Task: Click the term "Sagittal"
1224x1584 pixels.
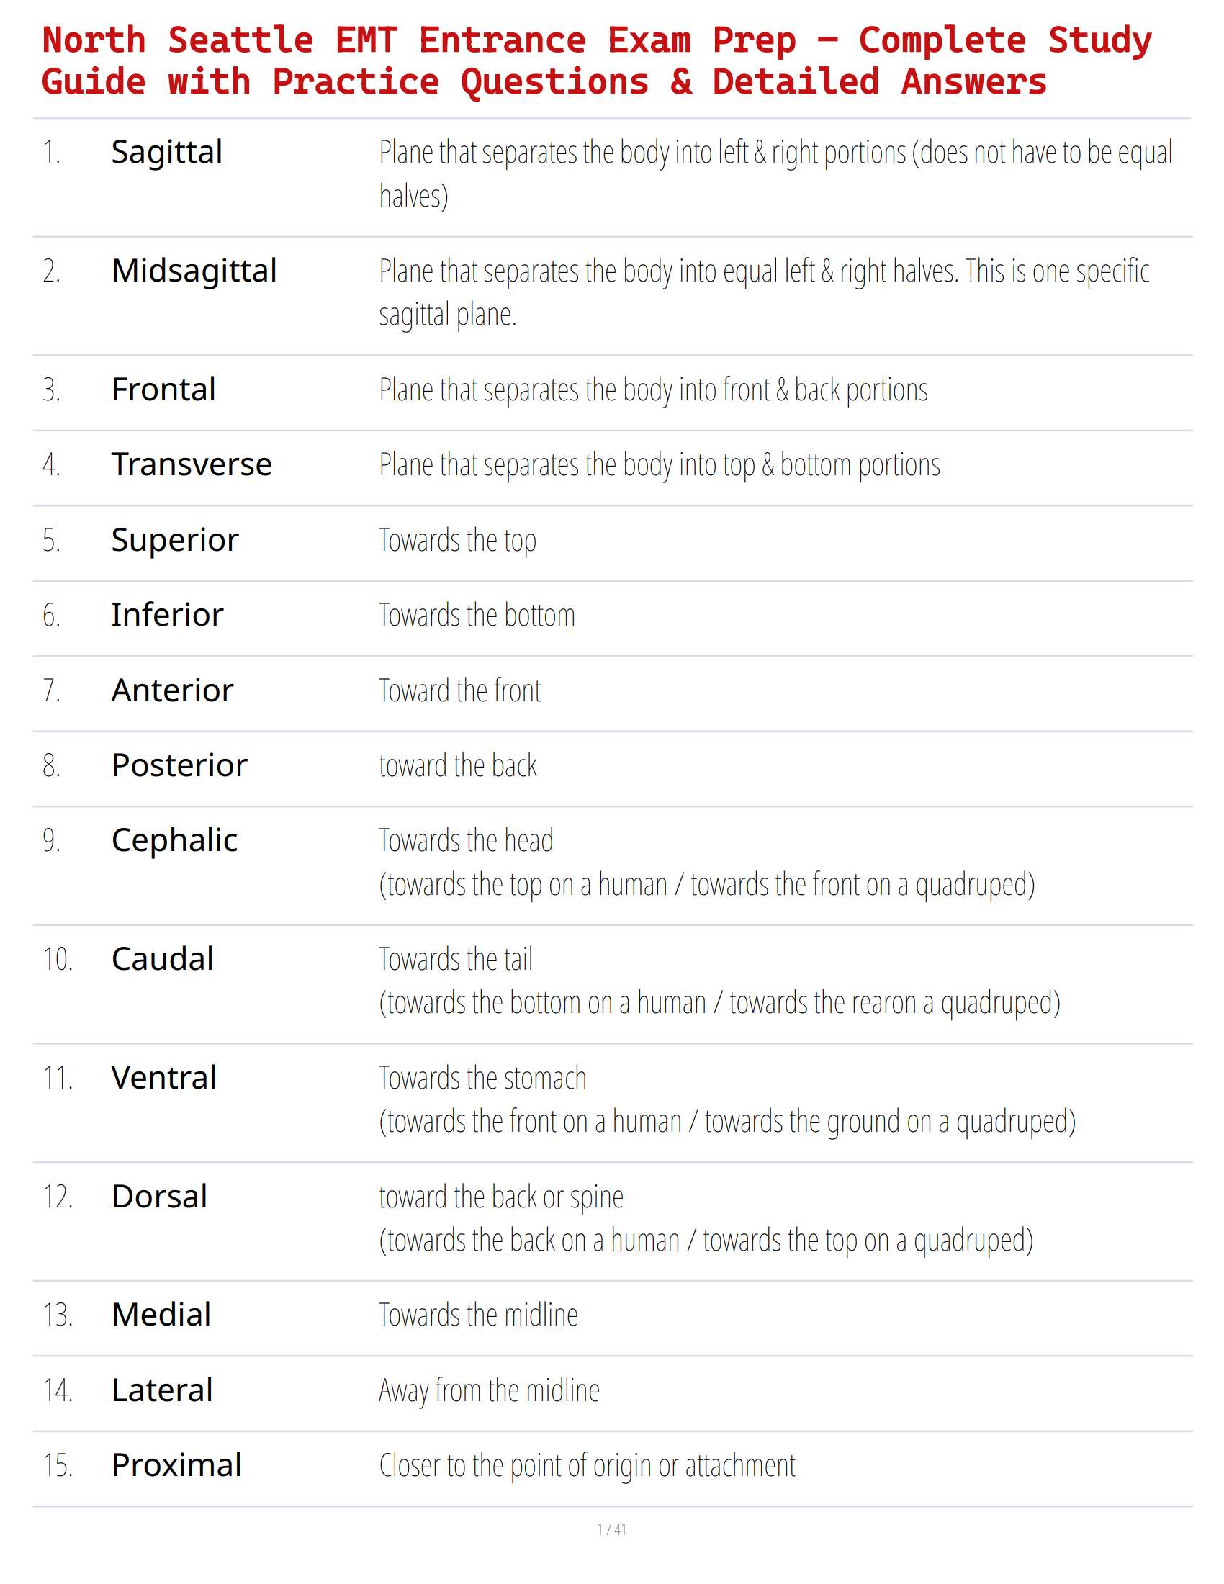Action: click(x=167, y=152)
